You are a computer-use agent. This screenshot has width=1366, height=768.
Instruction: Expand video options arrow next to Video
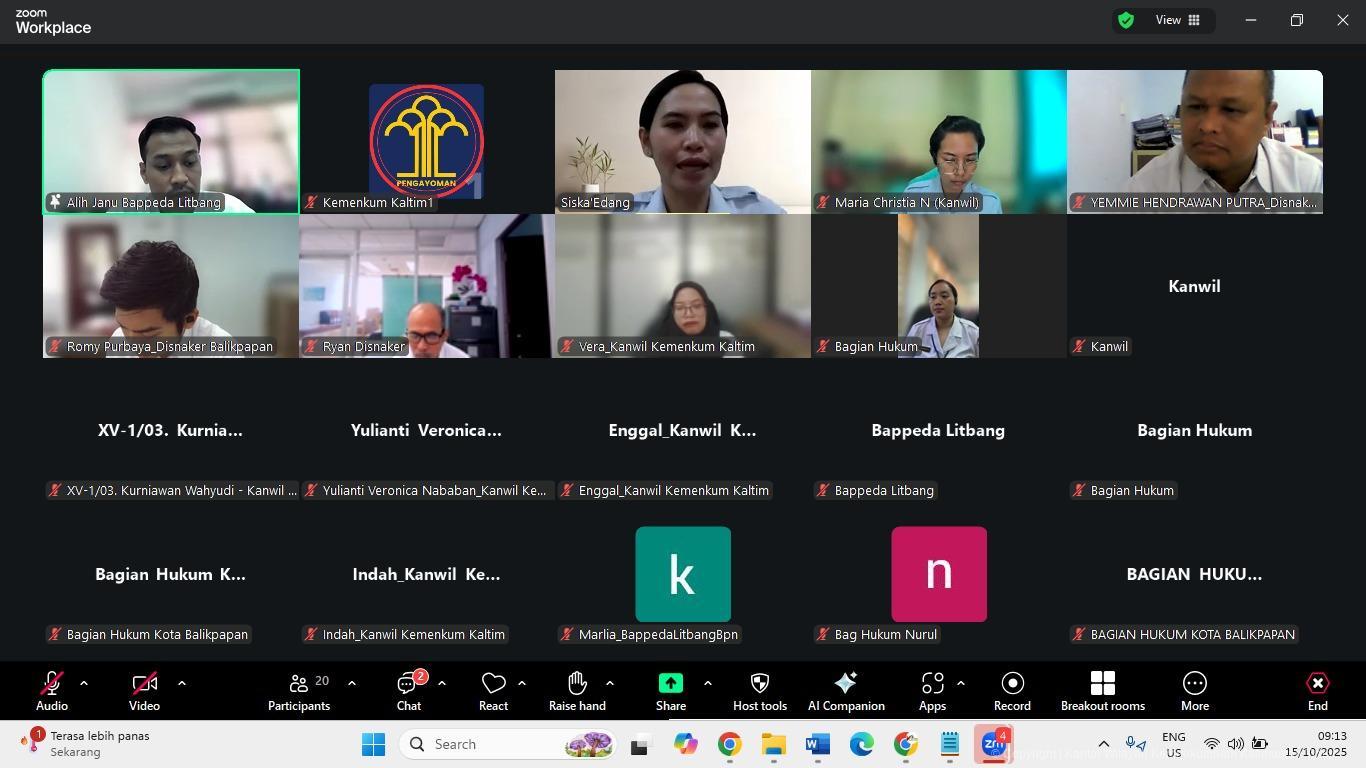click(181, 683)
